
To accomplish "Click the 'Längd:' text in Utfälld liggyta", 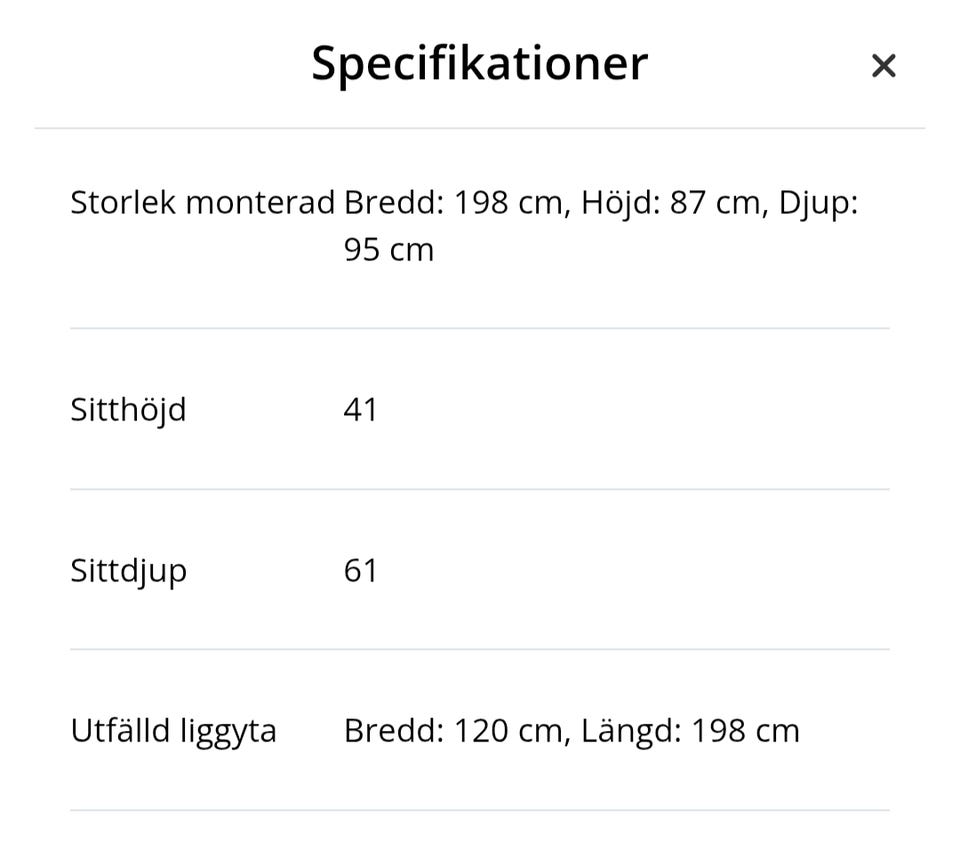I will 630,731.
